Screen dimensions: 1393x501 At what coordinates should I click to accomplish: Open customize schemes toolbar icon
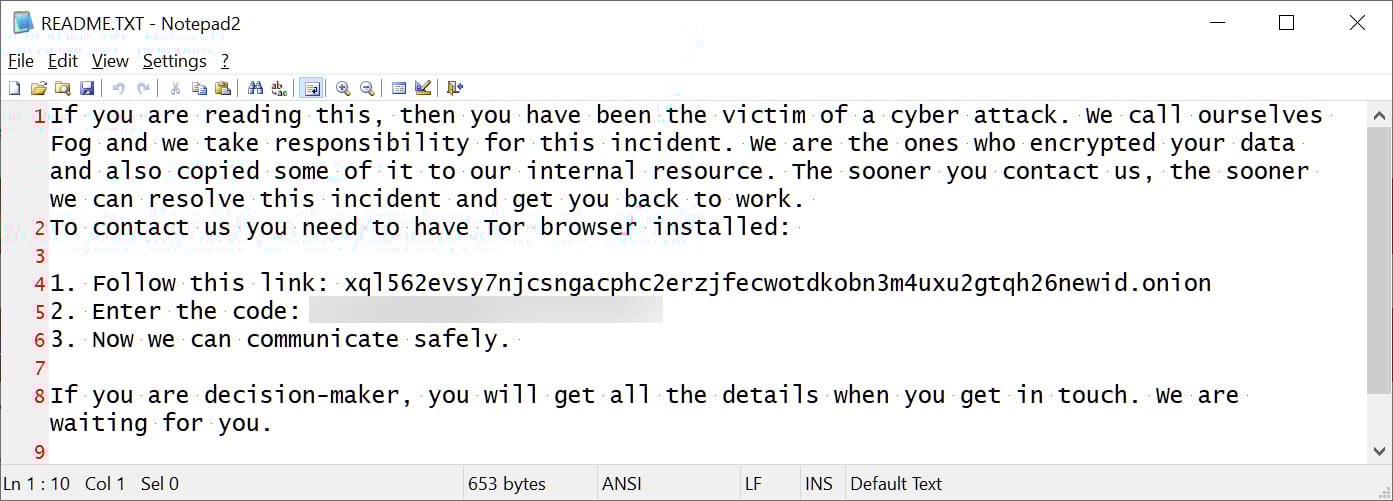click(423, 88)
